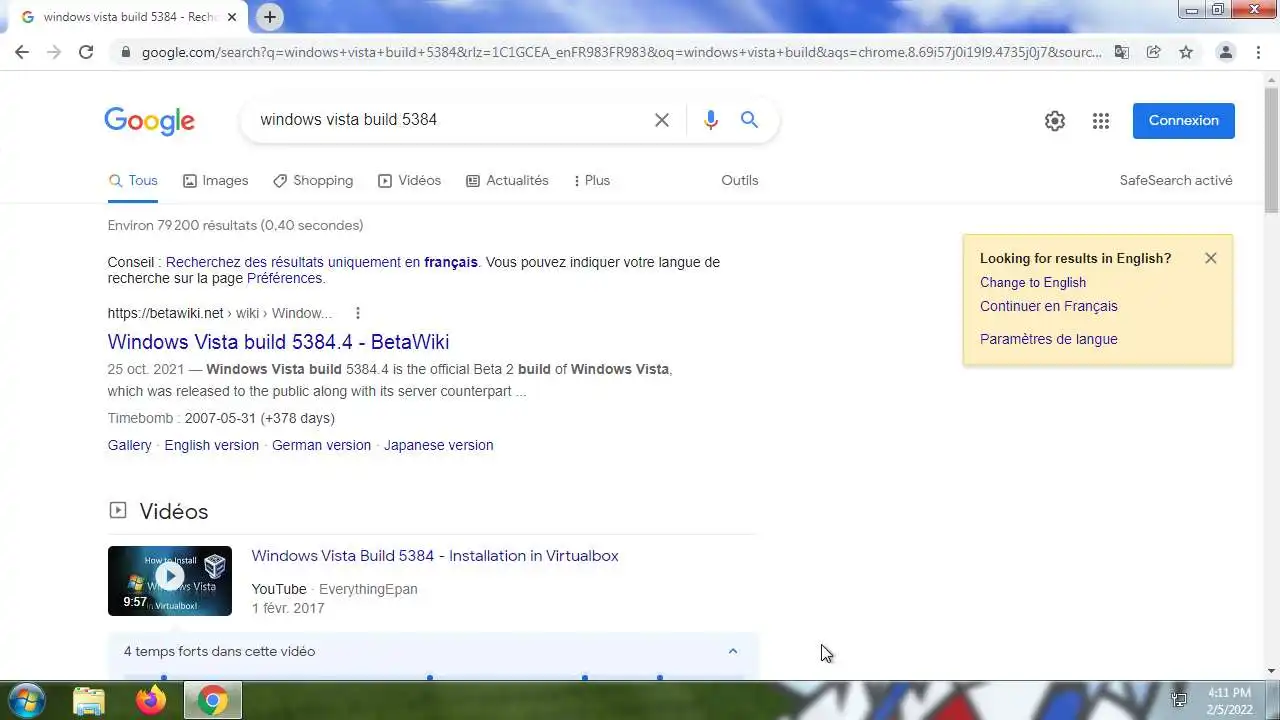Click '4 temps forts dans cette vidéo'
The image size is (1280, 720).
point(220,651)
